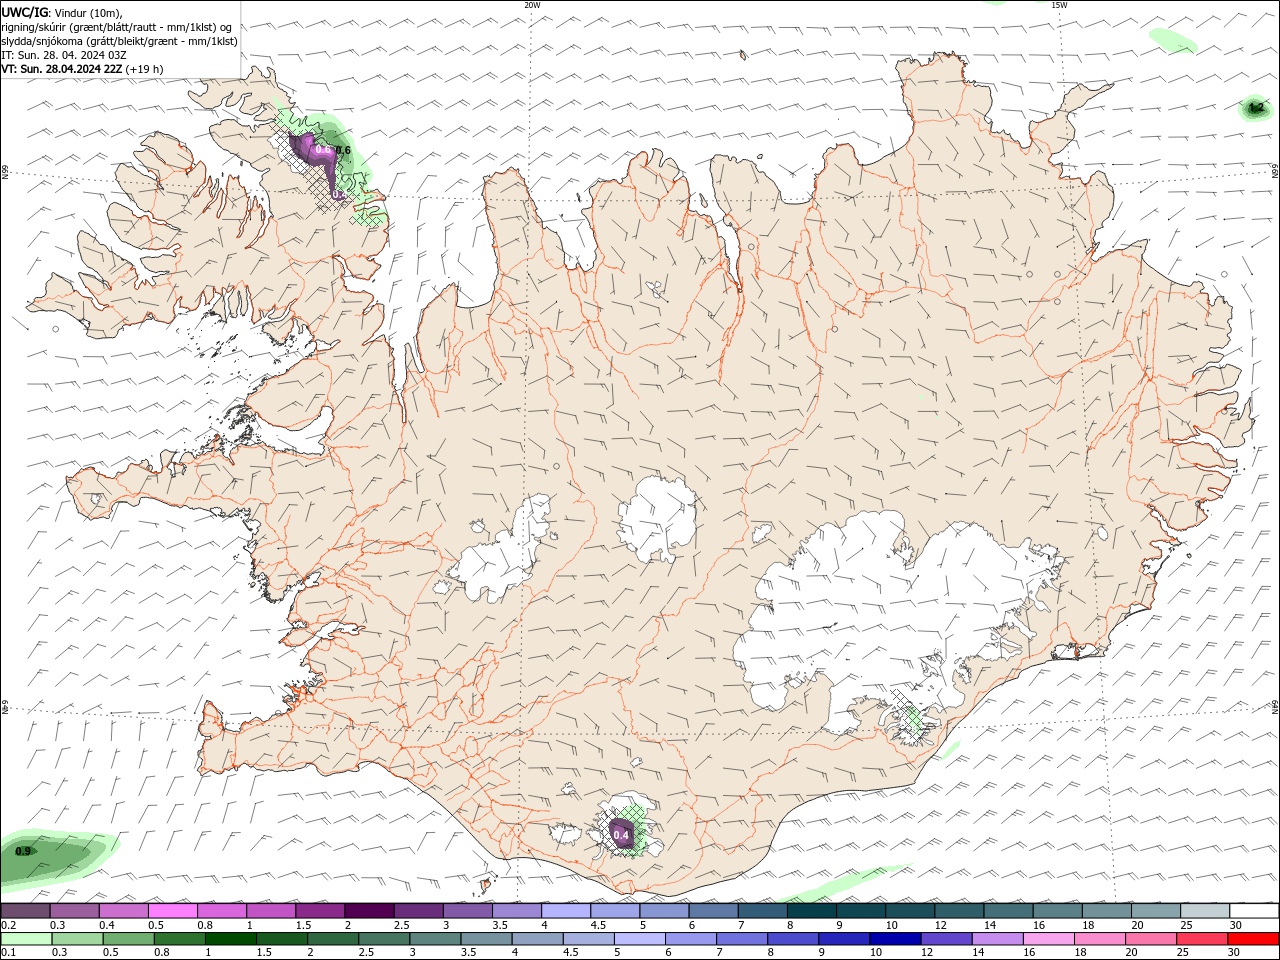The width and height of the screenshot is (1280, 960).
Task: Pick top legend dark purple swatch between 2 and 2.5
Action: pyautogui.click(x=369, y=911)
